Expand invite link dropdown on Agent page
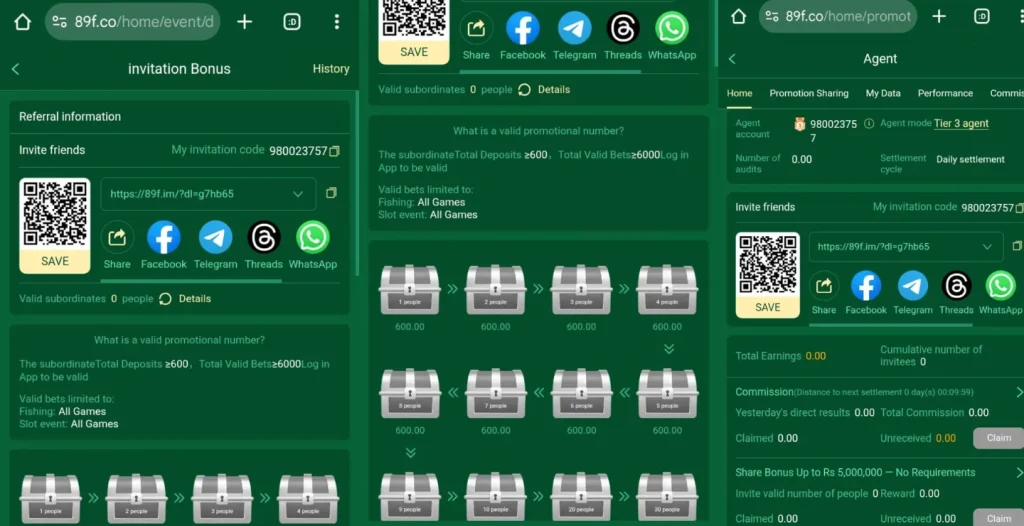The image size is (1024, 526). [x=987, y=246]
